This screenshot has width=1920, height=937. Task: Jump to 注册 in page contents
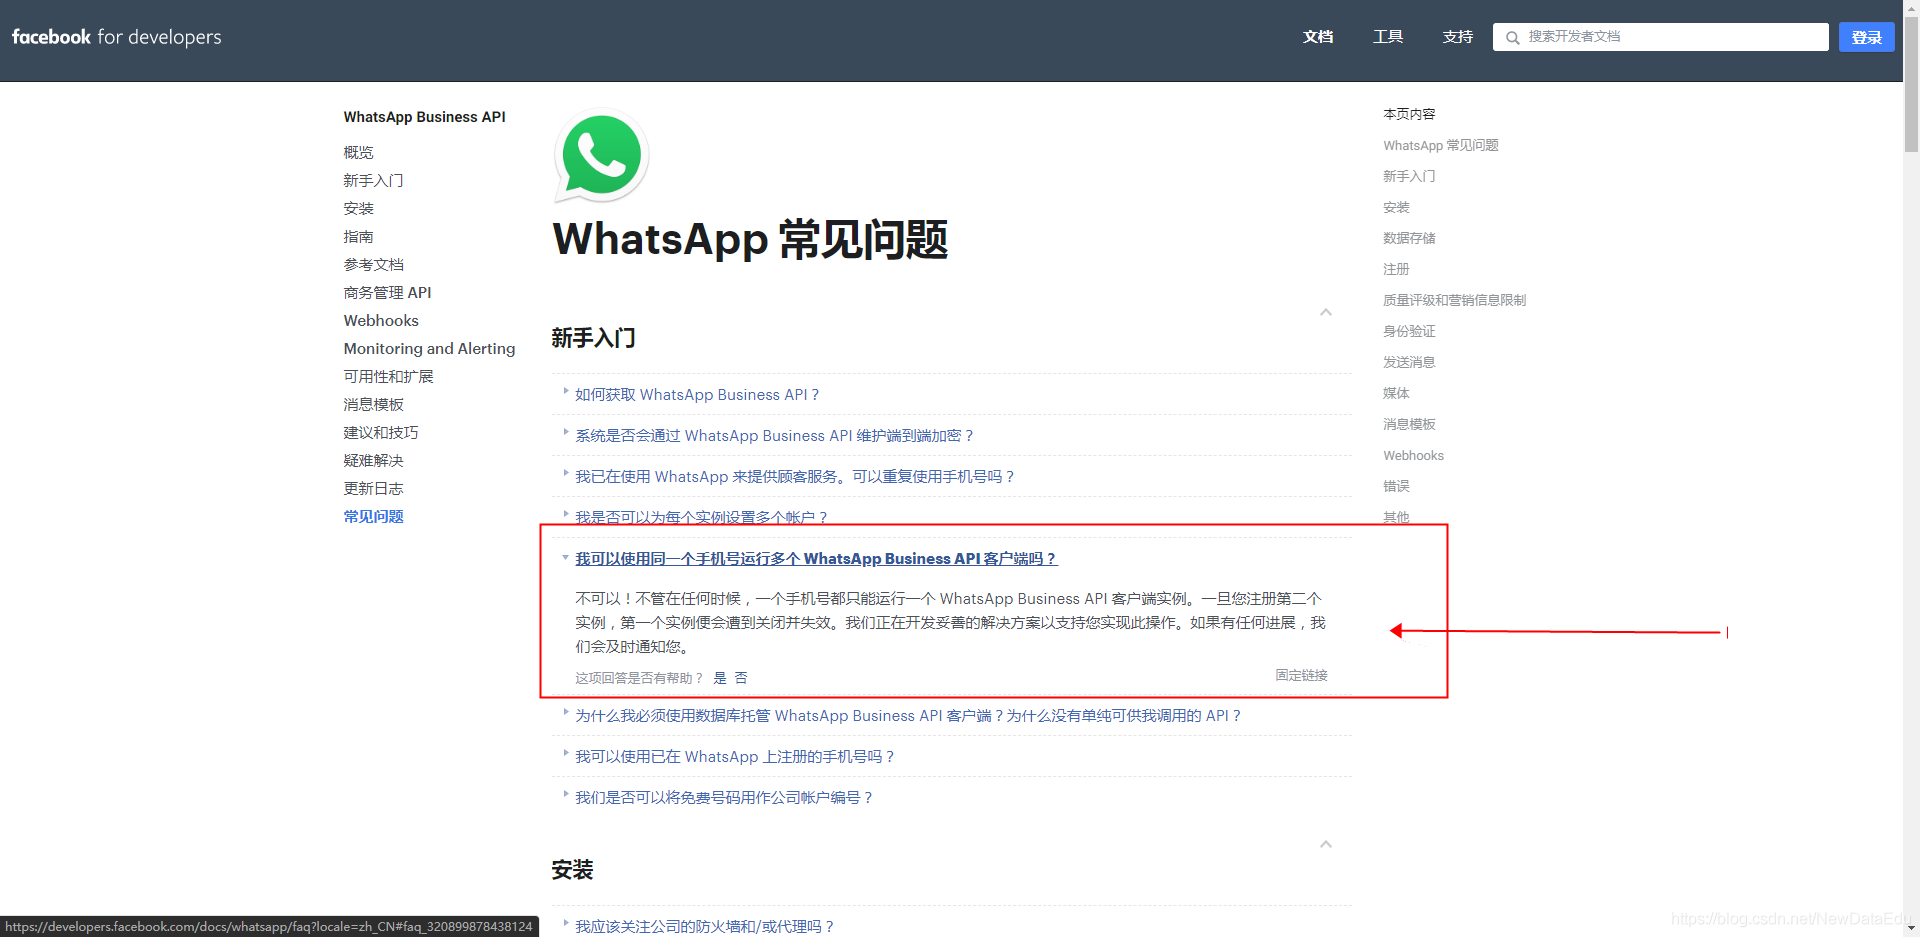pos(1396,270)
